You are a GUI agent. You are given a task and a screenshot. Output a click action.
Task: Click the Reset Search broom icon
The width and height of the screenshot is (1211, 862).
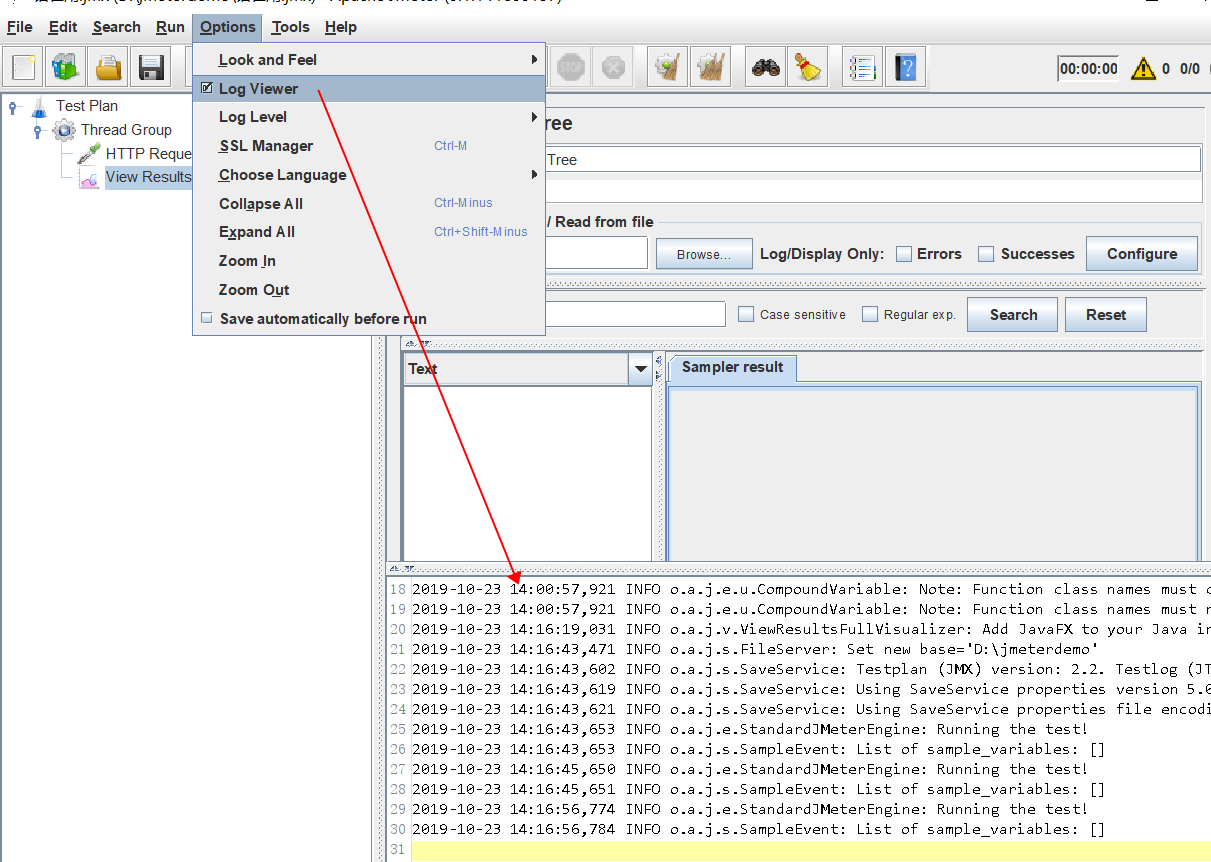[807, 68]
